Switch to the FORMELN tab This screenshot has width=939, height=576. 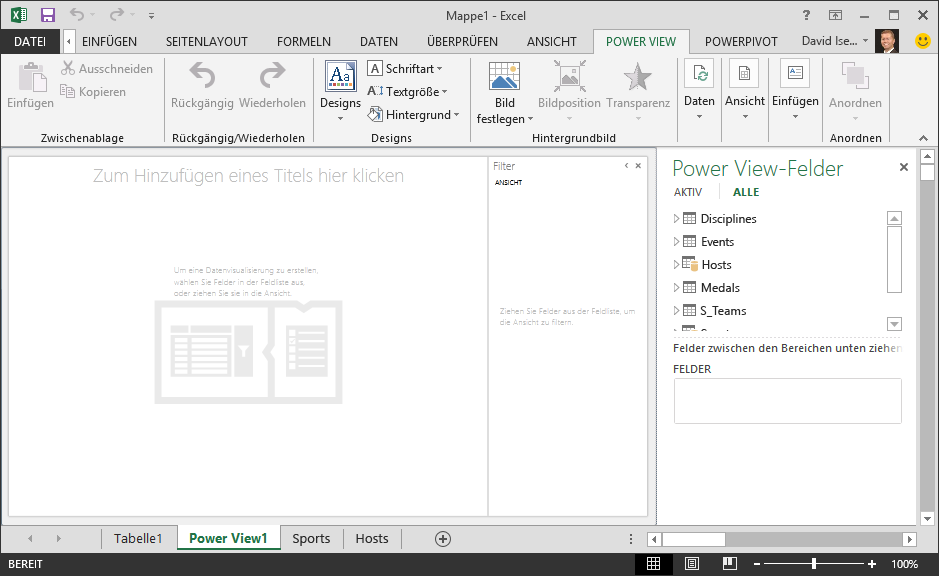(x=304, y=41)
